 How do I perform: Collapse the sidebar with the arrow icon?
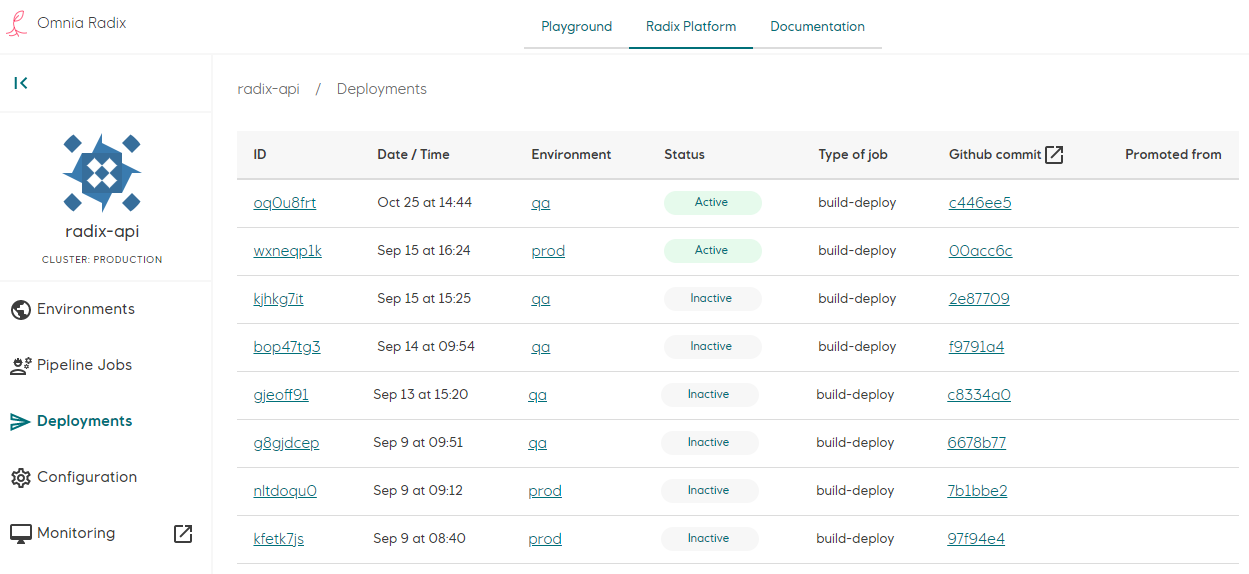(x=21, y=83)
